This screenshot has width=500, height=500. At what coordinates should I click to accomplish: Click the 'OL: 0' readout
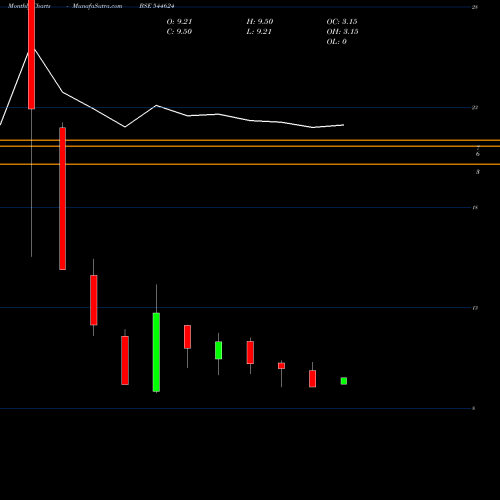[x=336, y=42]
